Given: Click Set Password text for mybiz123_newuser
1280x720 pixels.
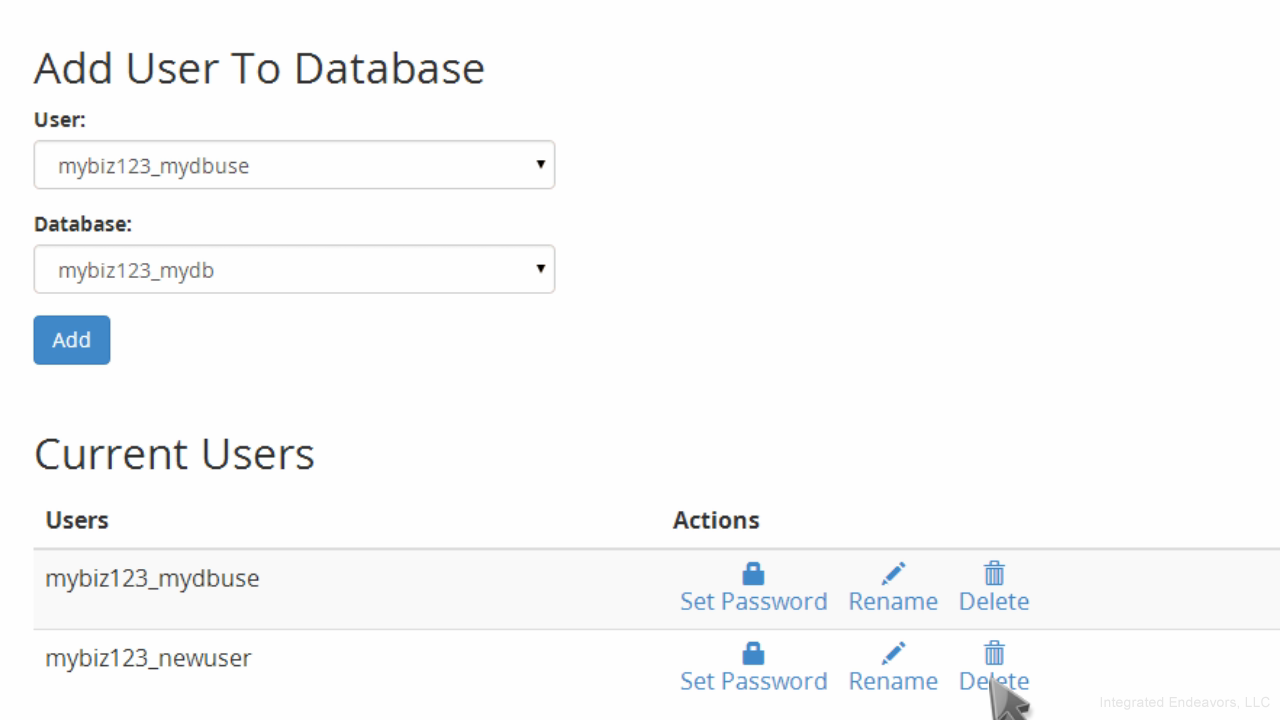Looking at the screenshot, I should 753,682.
